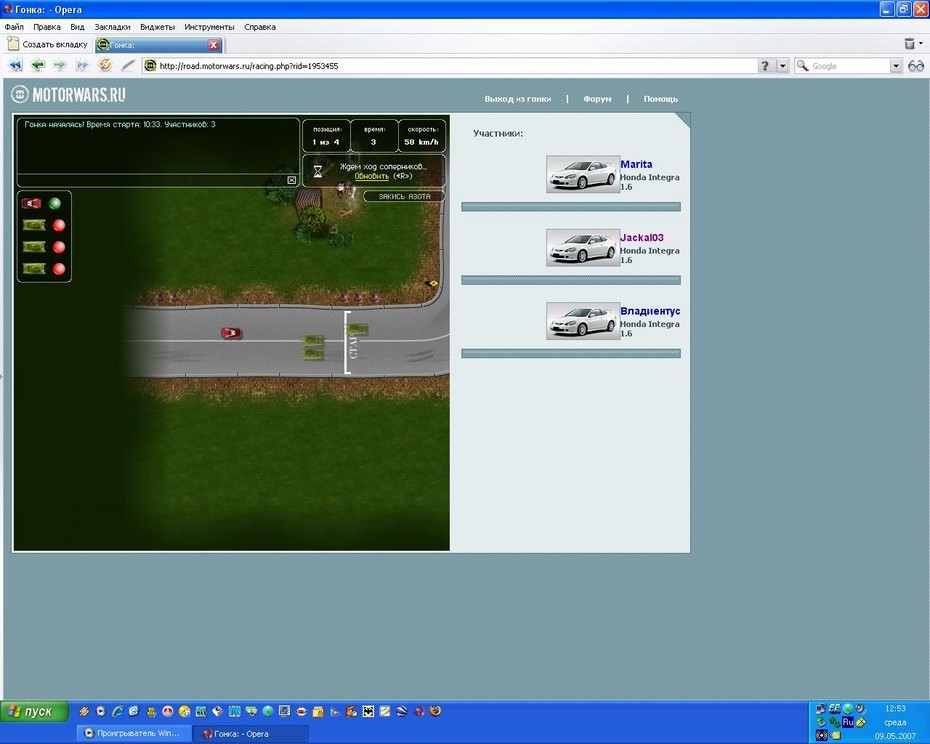Launch Firefox from the quick launch bar
Screen dimensions: 930x744
(435, 711)
